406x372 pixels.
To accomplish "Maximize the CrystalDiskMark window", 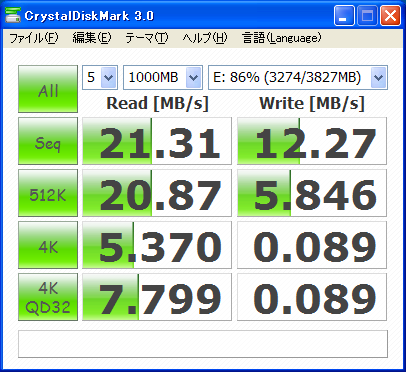I will click(x=367, y=16).
